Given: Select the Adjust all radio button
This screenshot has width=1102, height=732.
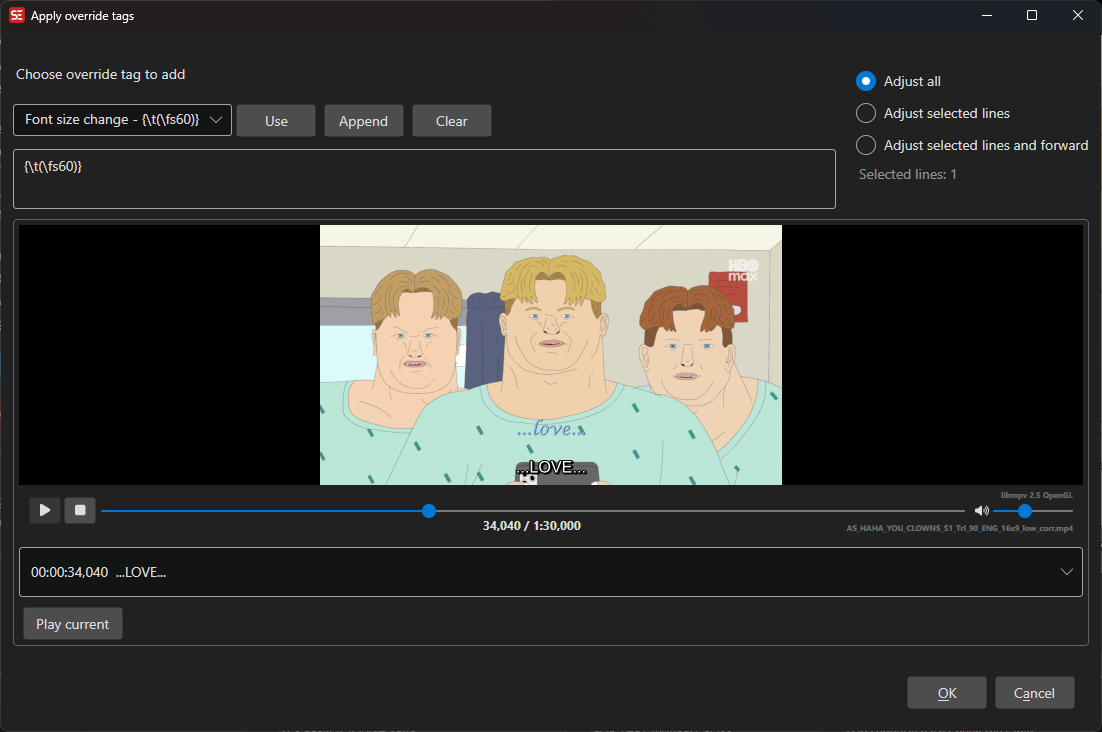Looking at the screenshot, I should tap(866, 81).
